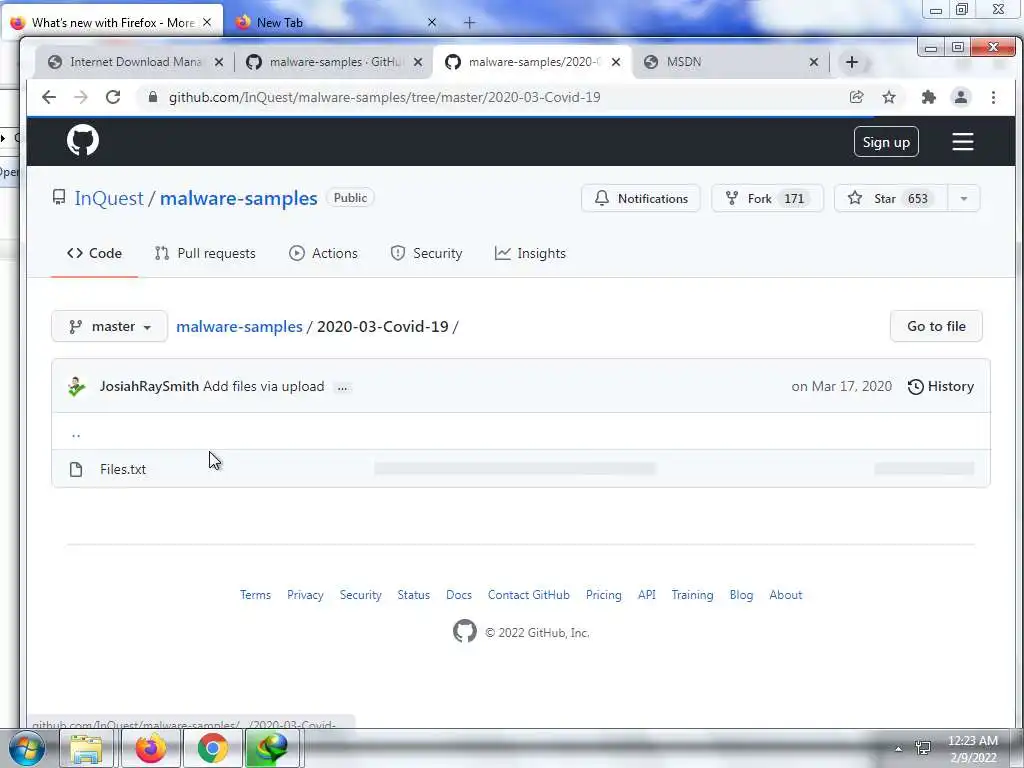The width and height of the screenshot is (1024, 768).
Task: Open the Files.txt file
Action: (123, 470)
